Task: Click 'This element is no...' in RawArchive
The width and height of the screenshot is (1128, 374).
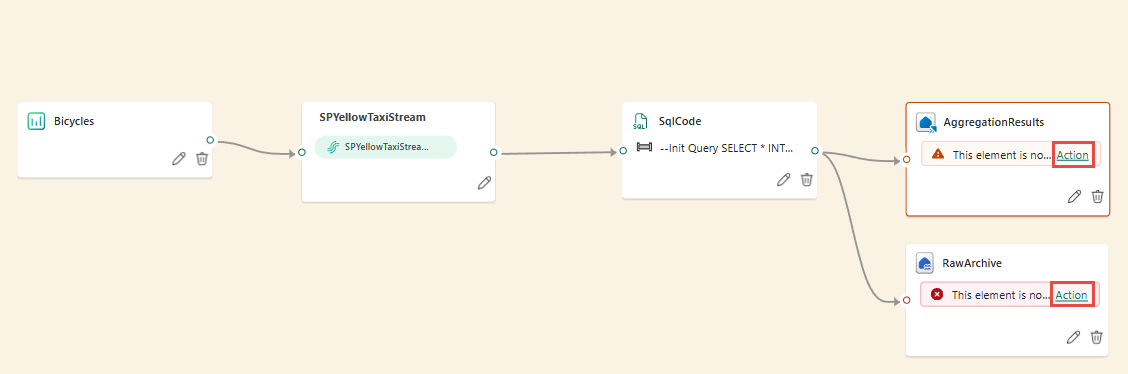Action: (x=1001, y=295)
